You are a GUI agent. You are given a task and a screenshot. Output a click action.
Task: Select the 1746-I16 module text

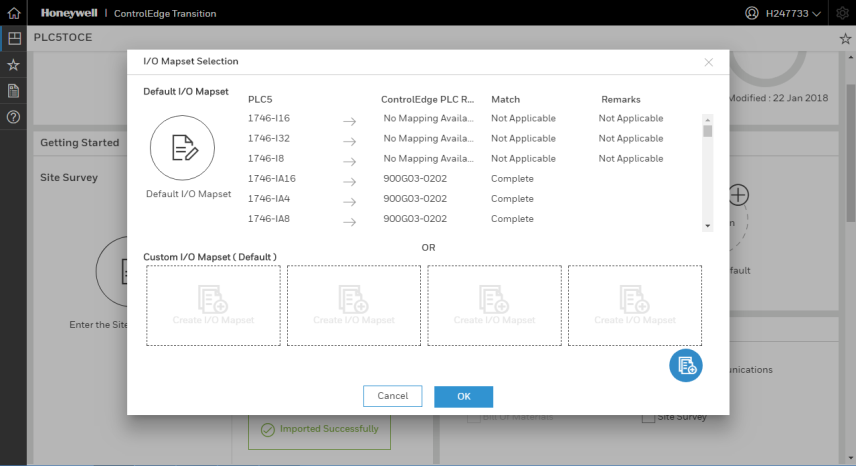(269, 118)
